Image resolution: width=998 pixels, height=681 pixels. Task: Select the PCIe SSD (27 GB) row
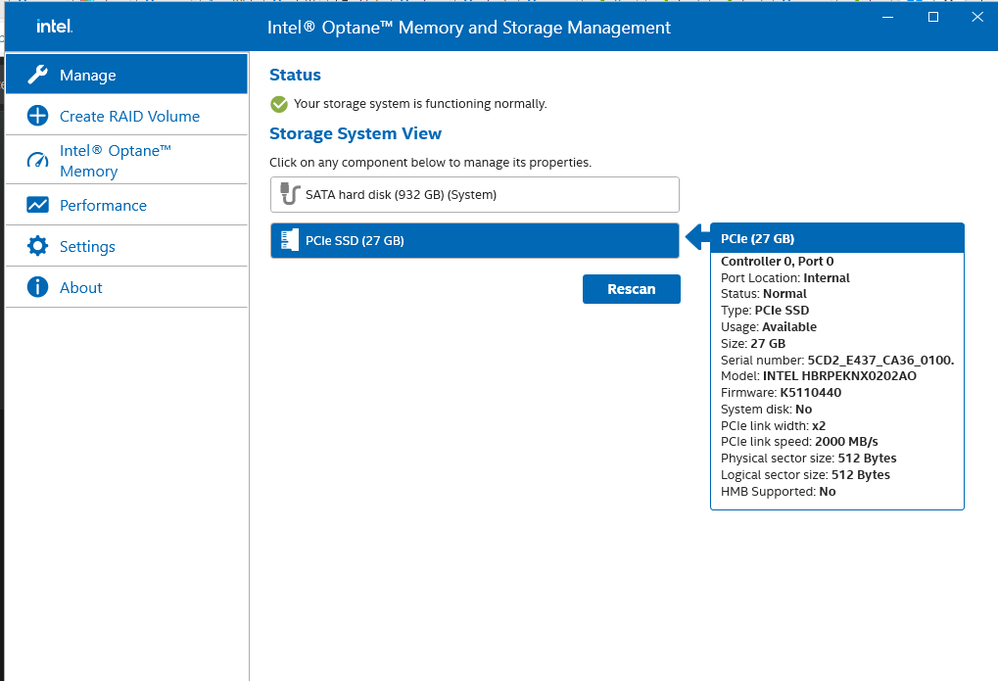coord(475,241)
